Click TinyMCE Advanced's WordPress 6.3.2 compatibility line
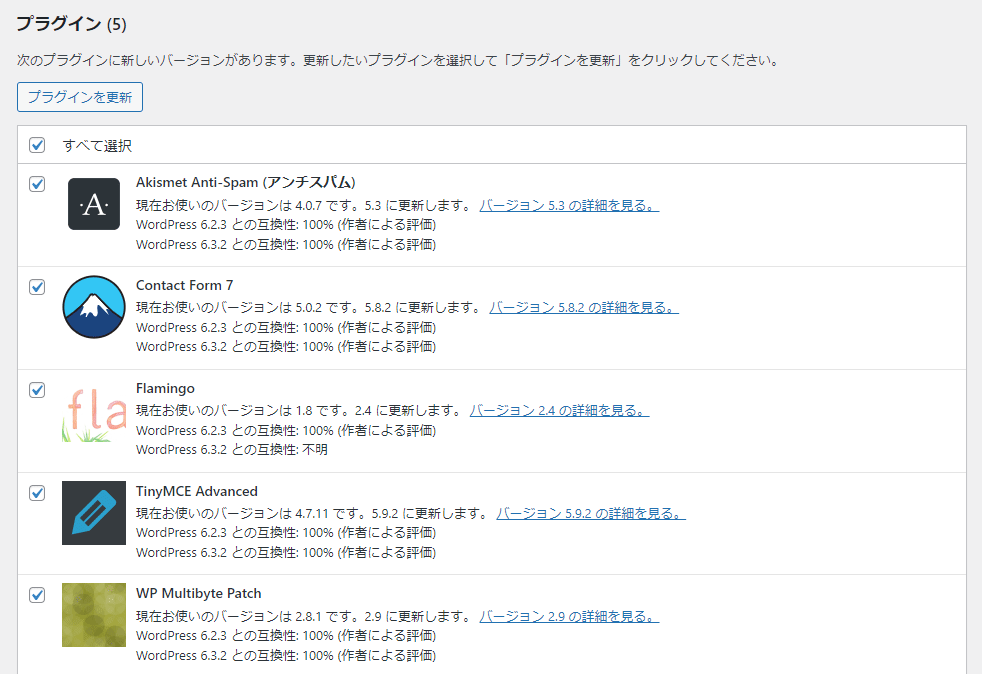 [x=286, y=552]
